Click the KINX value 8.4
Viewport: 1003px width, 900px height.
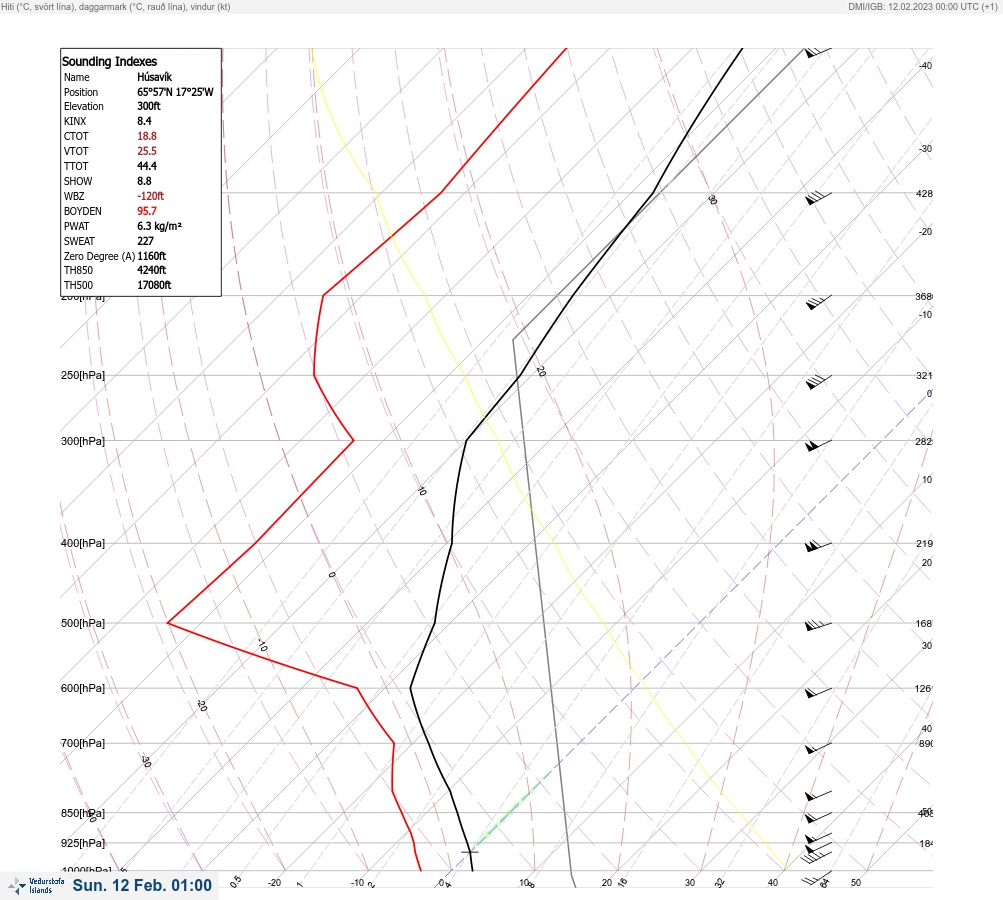pos(144,121)
